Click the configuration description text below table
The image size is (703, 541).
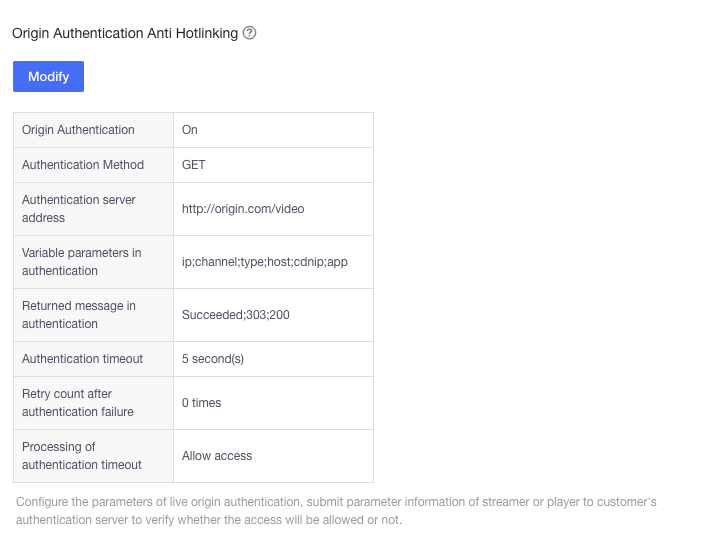click(336, 511)
